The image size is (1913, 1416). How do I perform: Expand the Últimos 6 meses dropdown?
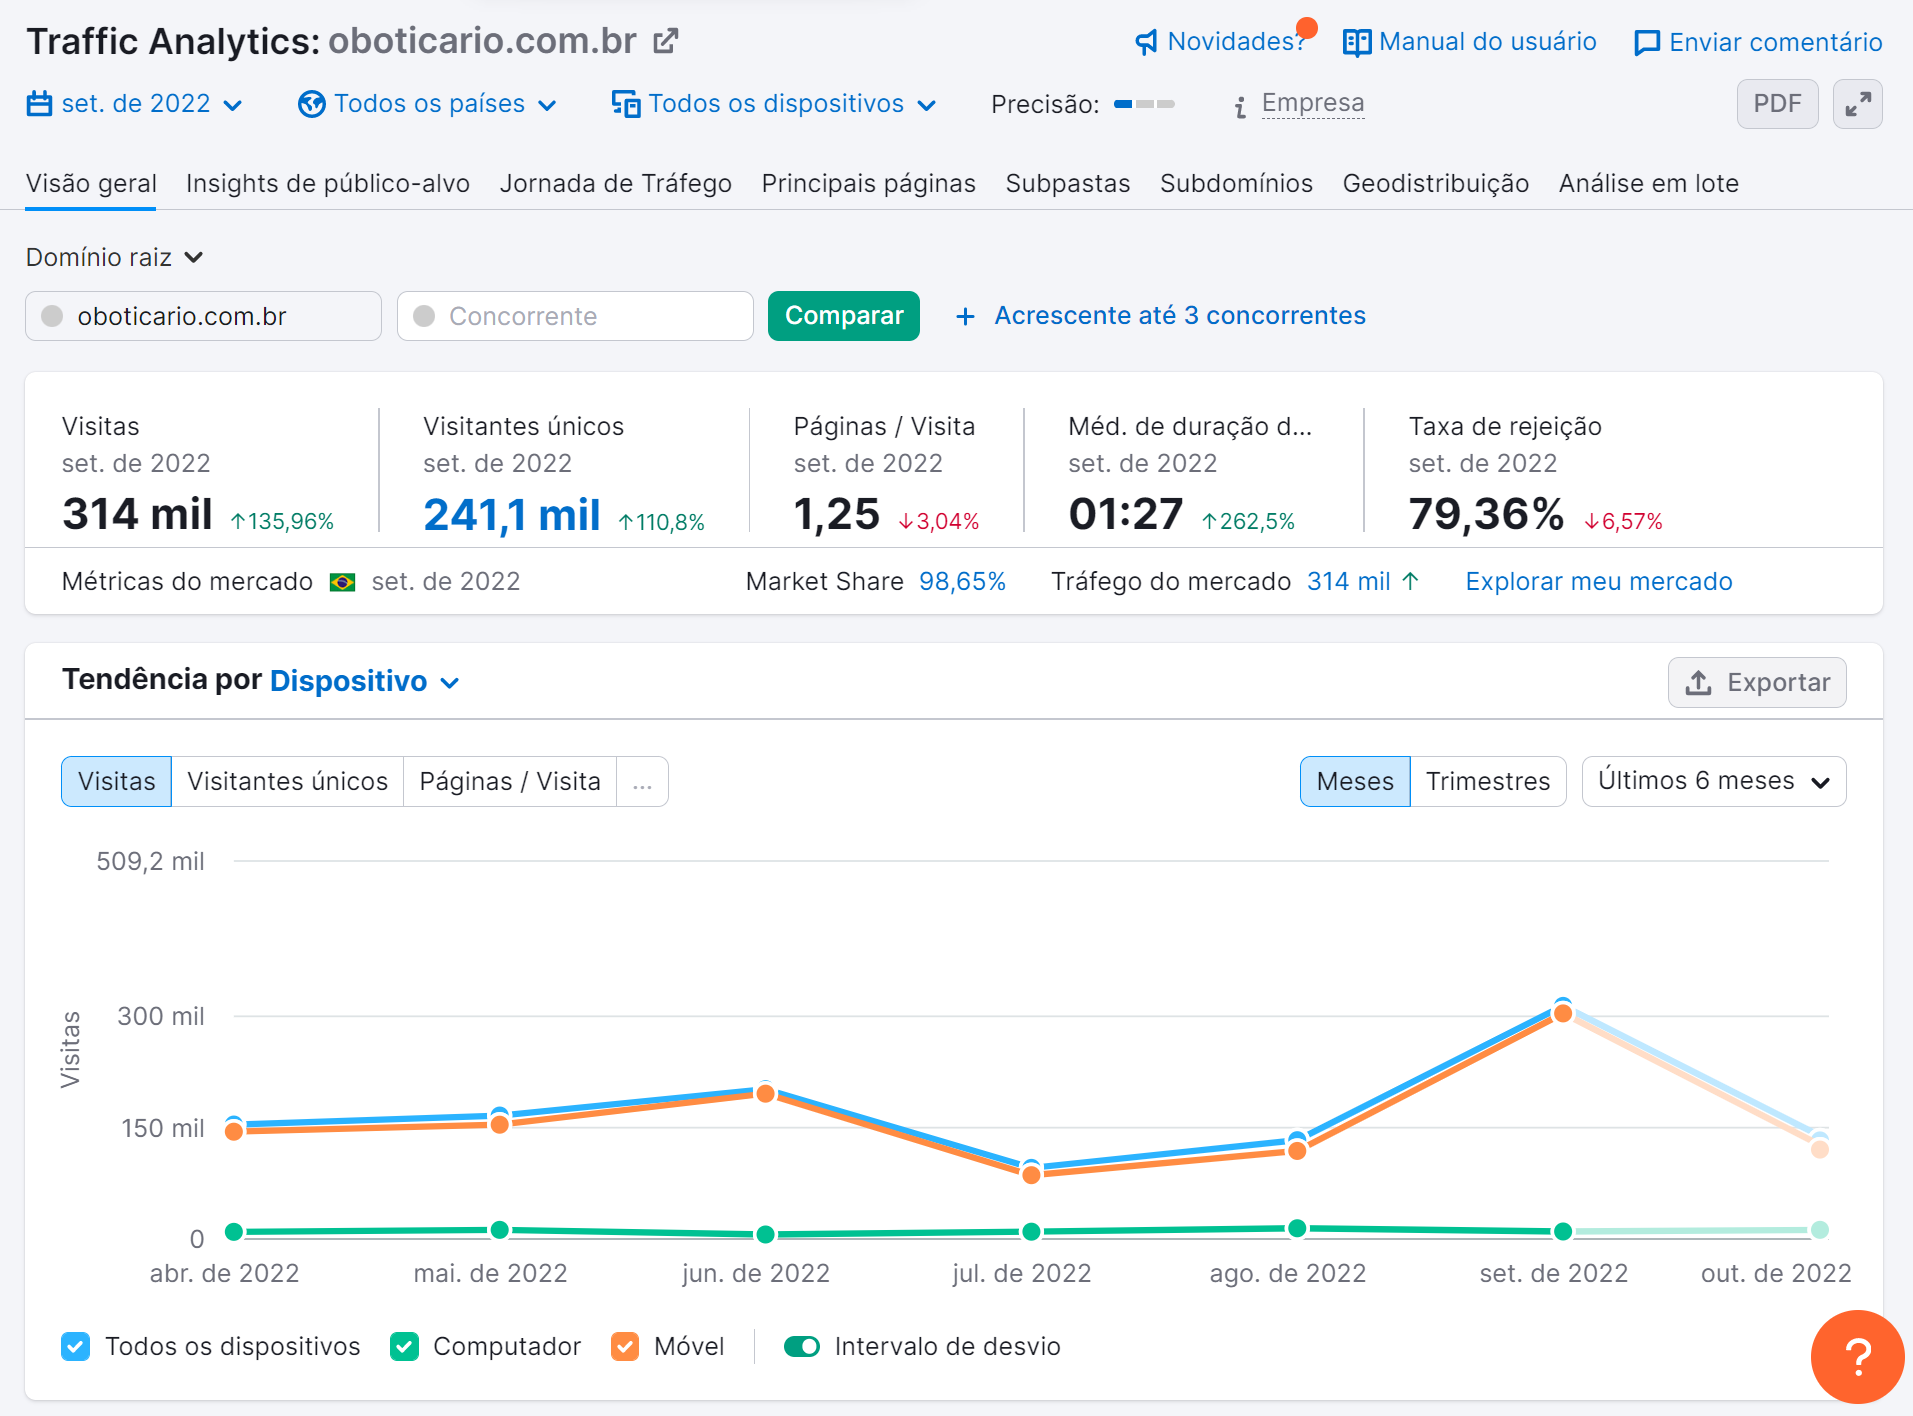1712,781
